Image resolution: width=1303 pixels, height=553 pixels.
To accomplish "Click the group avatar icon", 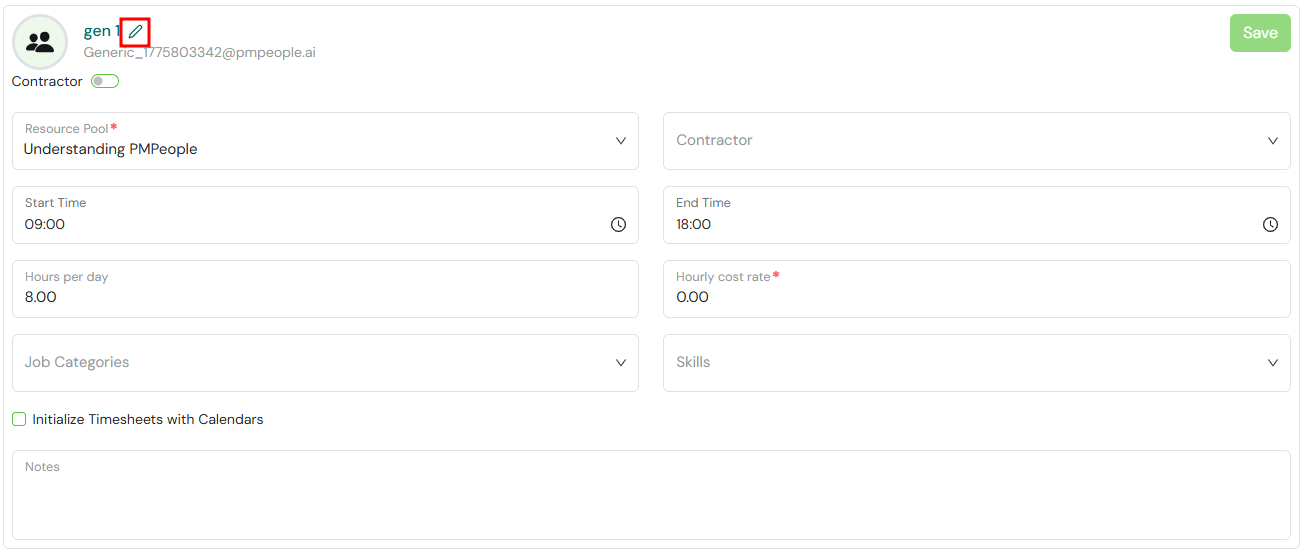I will click(40, 42).
